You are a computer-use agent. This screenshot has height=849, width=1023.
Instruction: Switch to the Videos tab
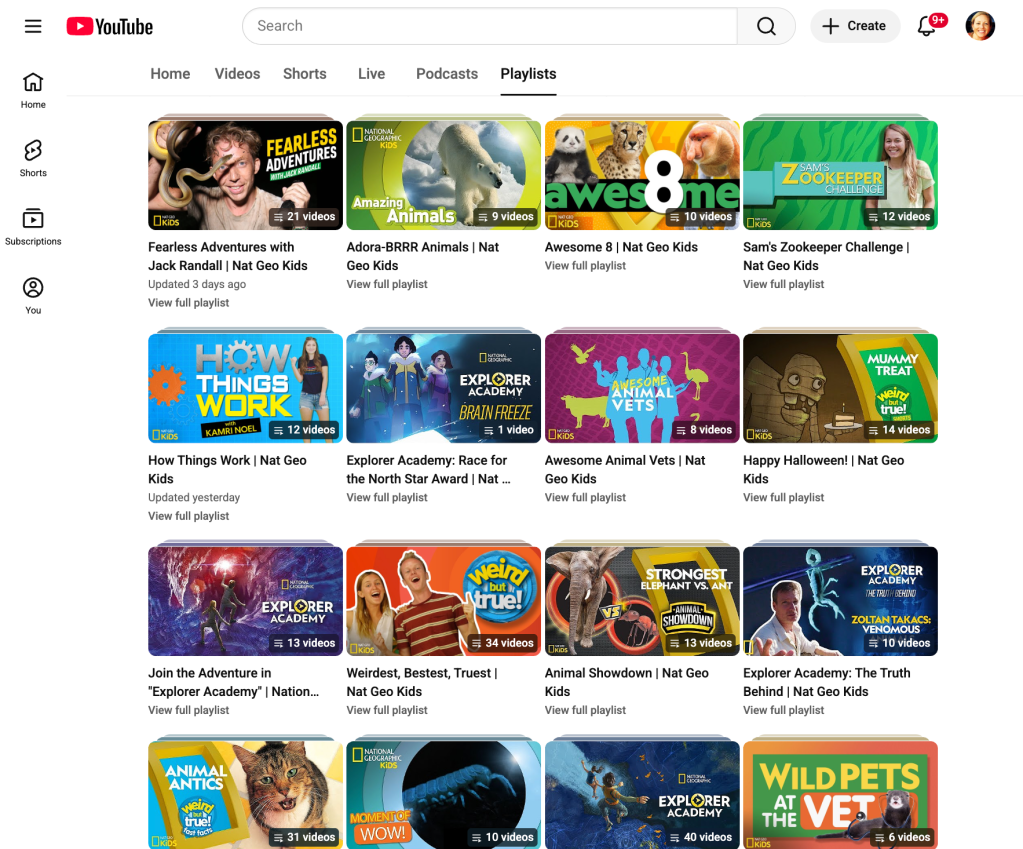237,74
